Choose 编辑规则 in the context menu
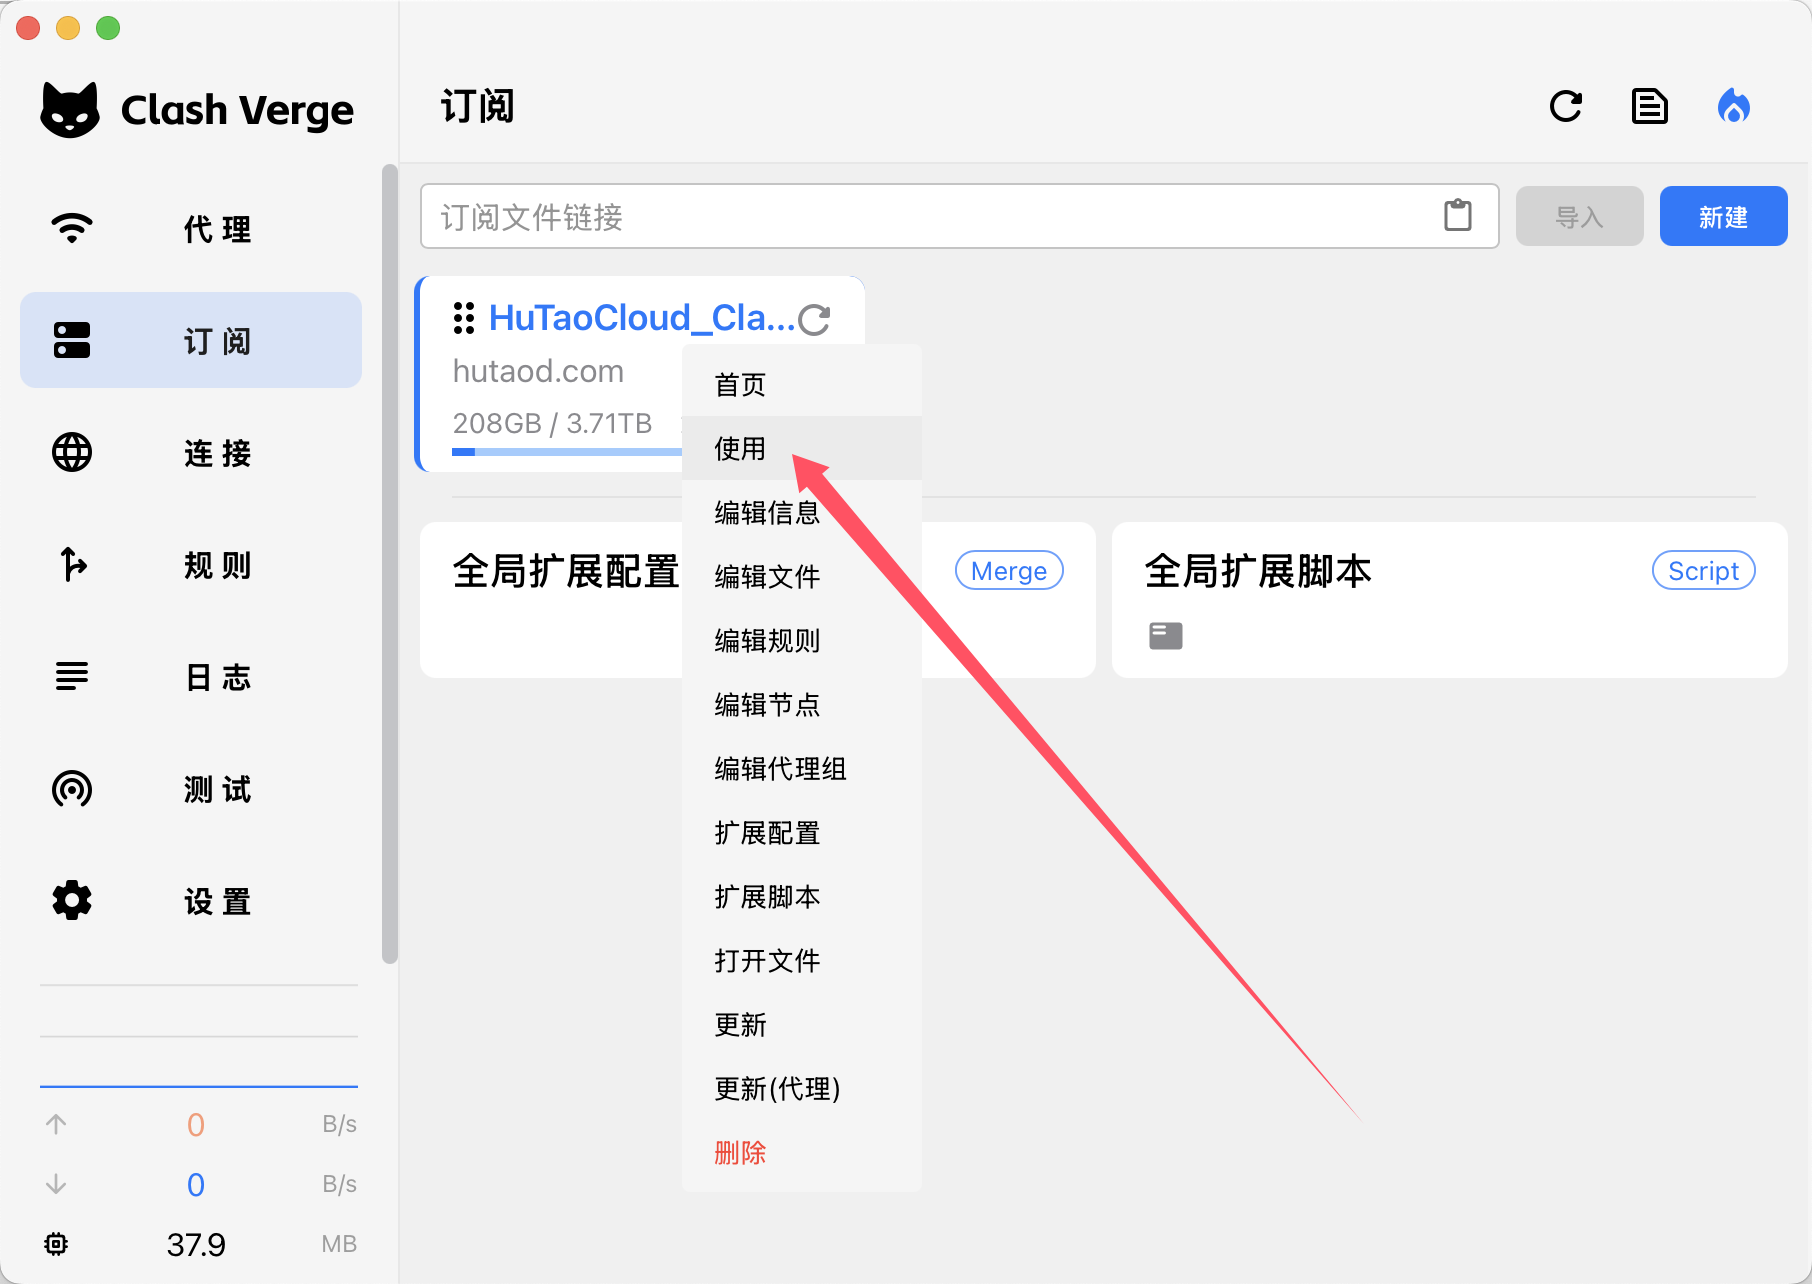Image resolution: width=1812 pixels, height=1284 pixels. 765,641
